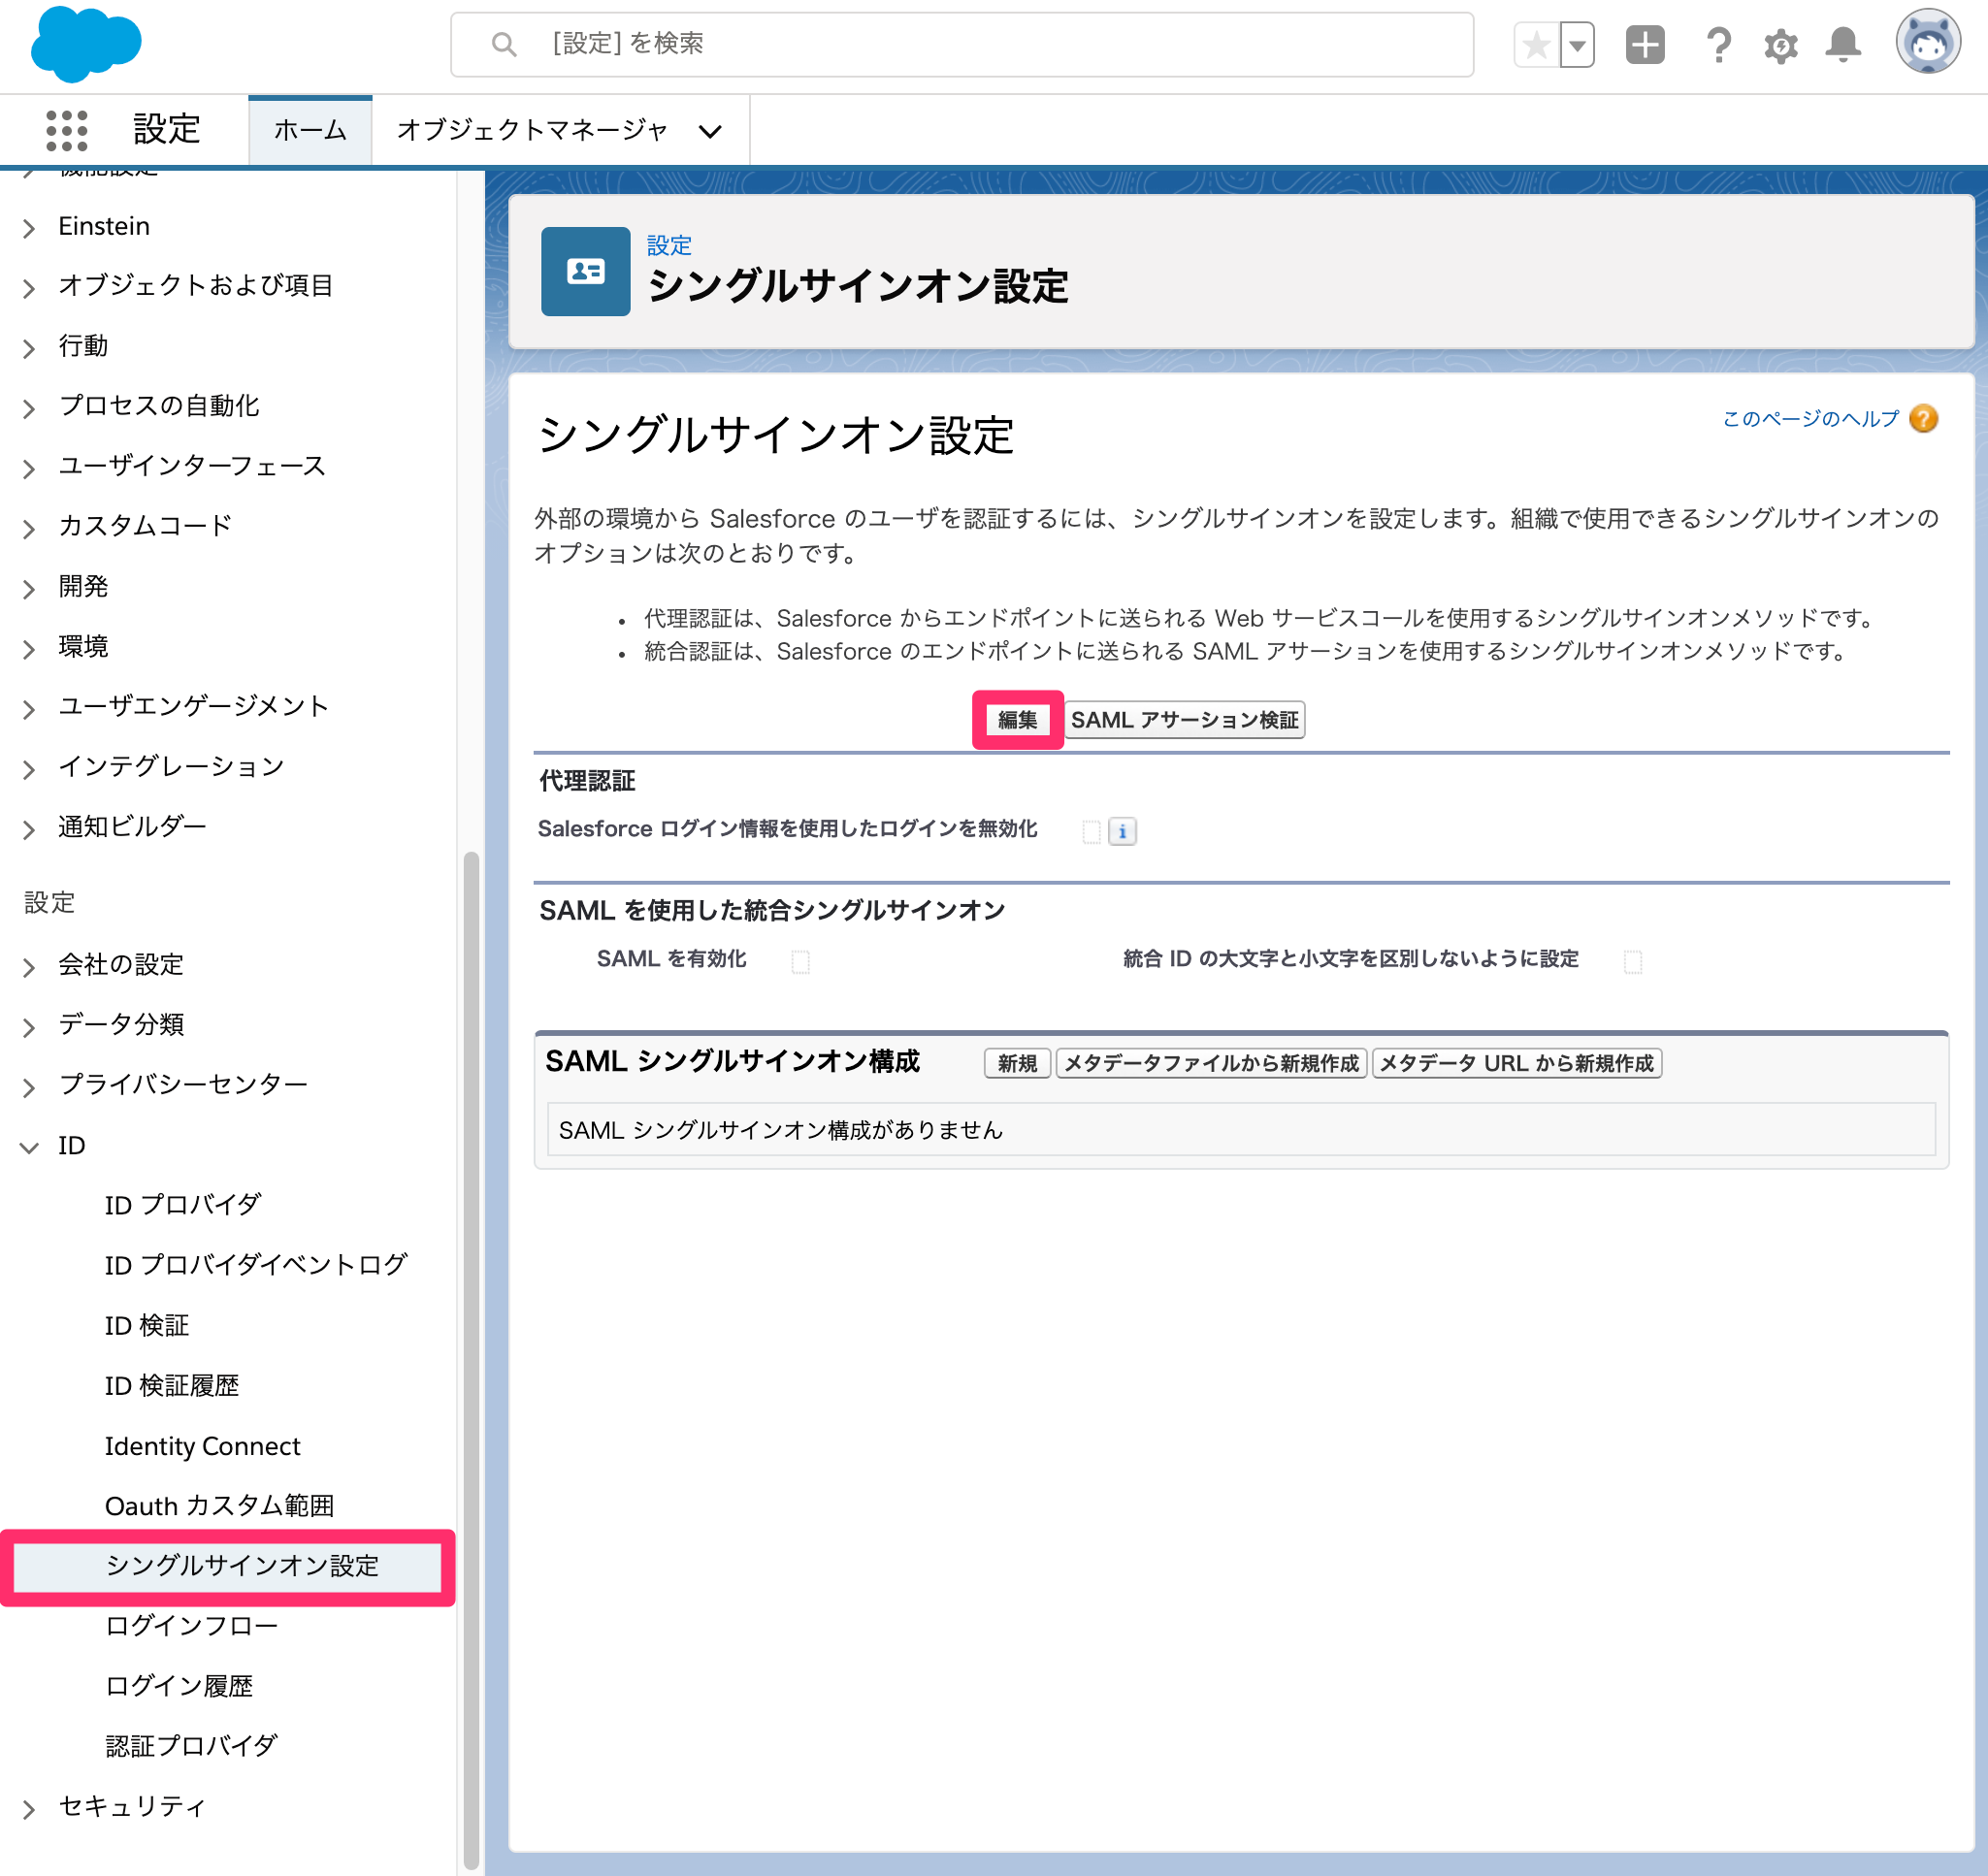1988x1876 pixels.
Task: Open the オブジェクトマネージャ tab dropdown chevron
Action: [x=710, y=131]
